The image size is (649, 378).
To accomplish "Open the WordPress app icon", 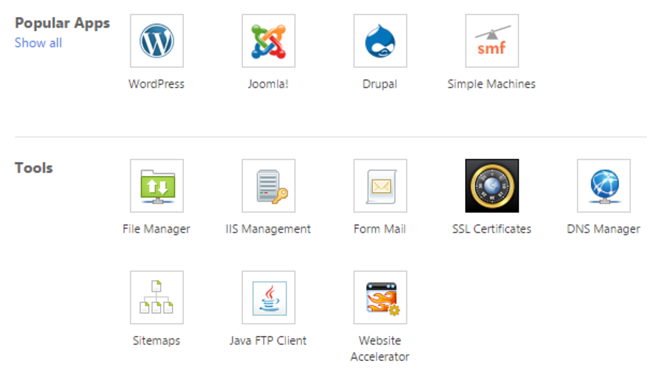I will click(x=156, y=41).
